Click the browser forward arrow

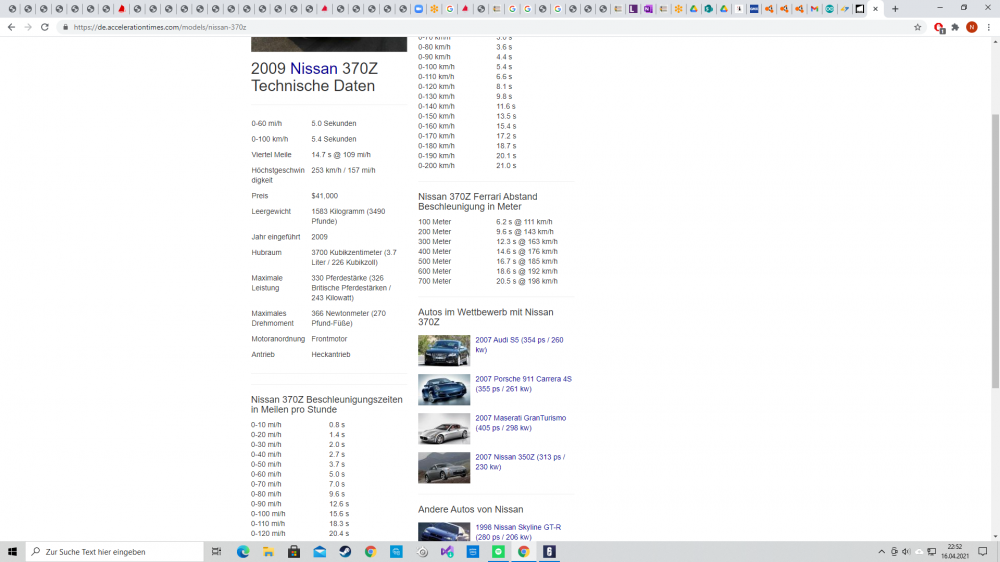[28, 27]
